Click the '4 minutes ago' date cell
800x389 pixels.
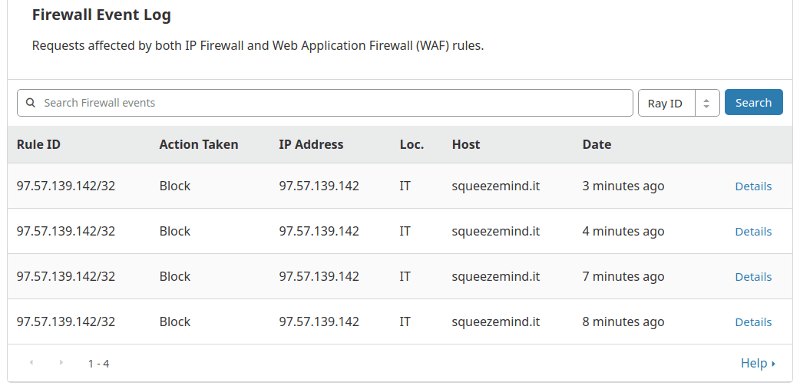[623, 231]
